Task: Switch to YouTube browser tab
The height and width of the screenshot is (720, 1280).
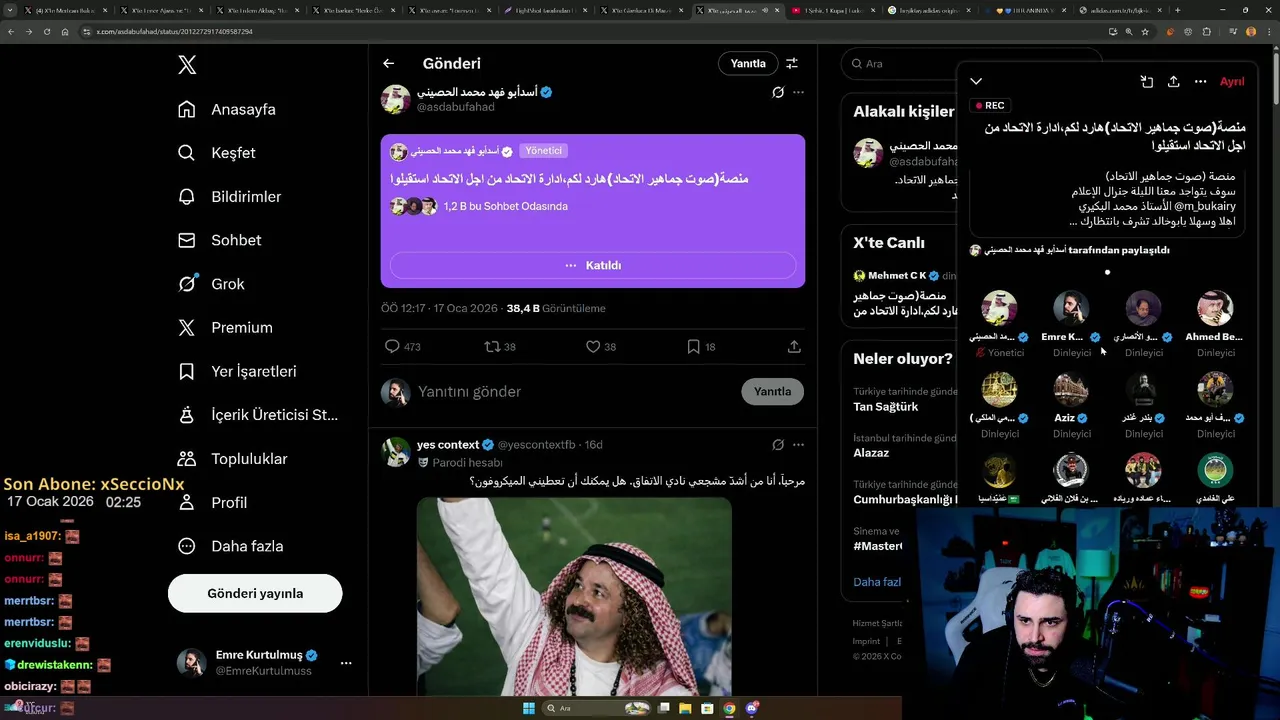Action: [832, 10]
